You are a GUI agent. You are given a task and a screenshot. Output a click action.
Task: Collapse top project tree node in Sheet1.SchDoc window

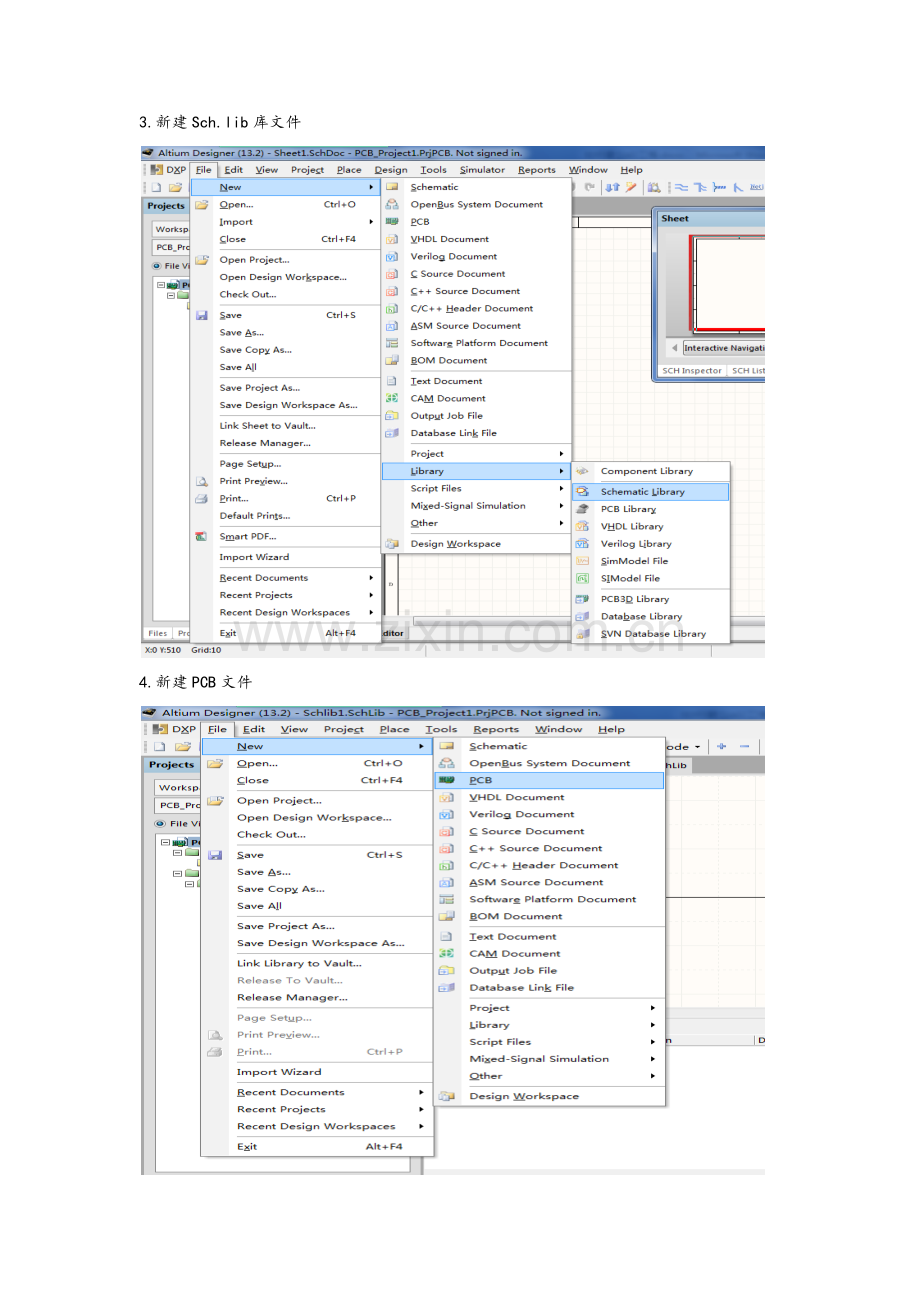[161, 284]
